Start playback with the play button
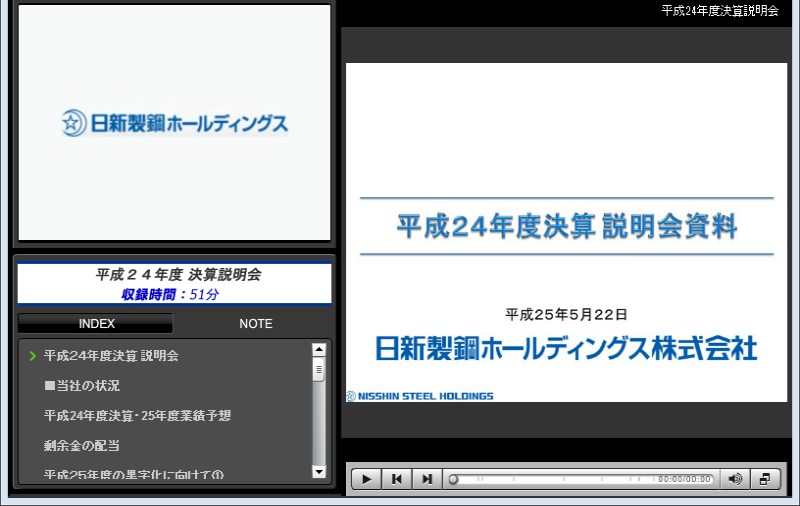Screen dimensions: 800x506 366,479
